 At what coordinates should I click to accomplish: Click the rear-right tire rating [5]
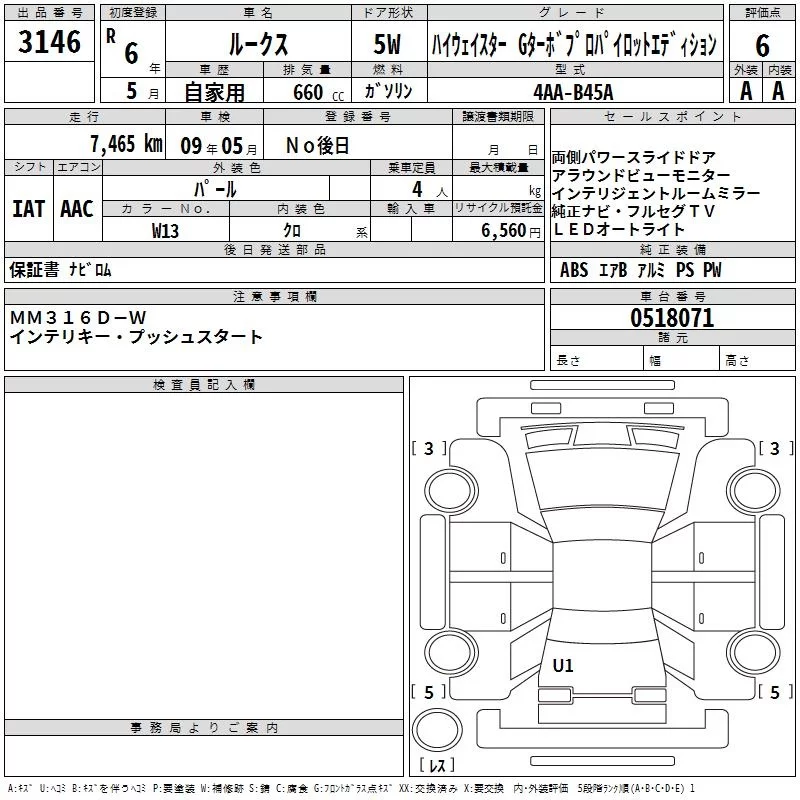tap(776, 692)
